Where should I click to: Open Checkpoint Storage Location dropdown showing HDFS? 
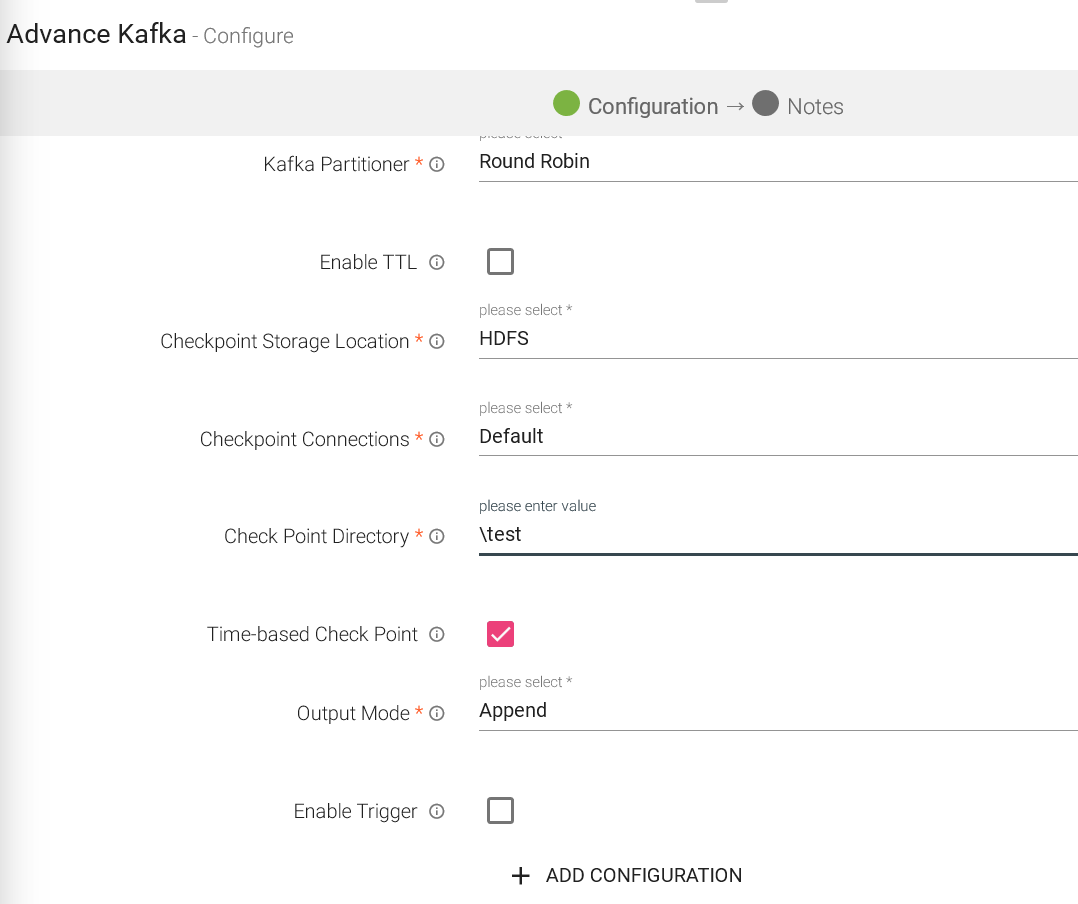(777, 339)
